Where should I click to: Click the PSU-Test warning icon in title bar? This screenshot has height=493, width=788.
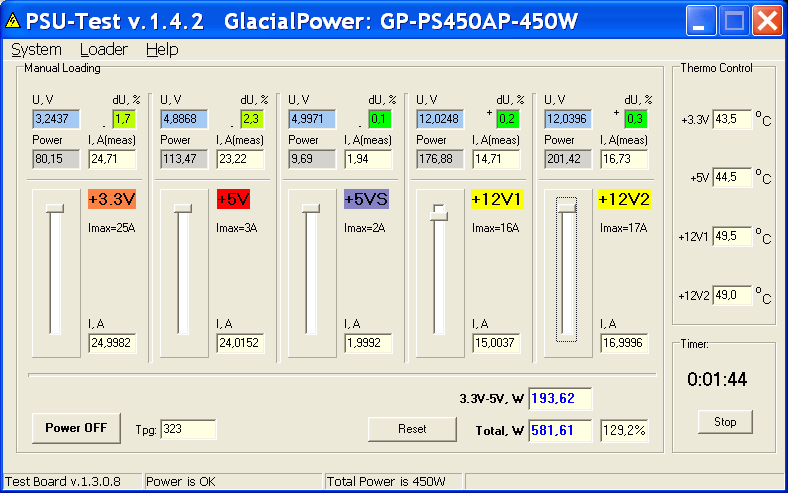[12, 21]
